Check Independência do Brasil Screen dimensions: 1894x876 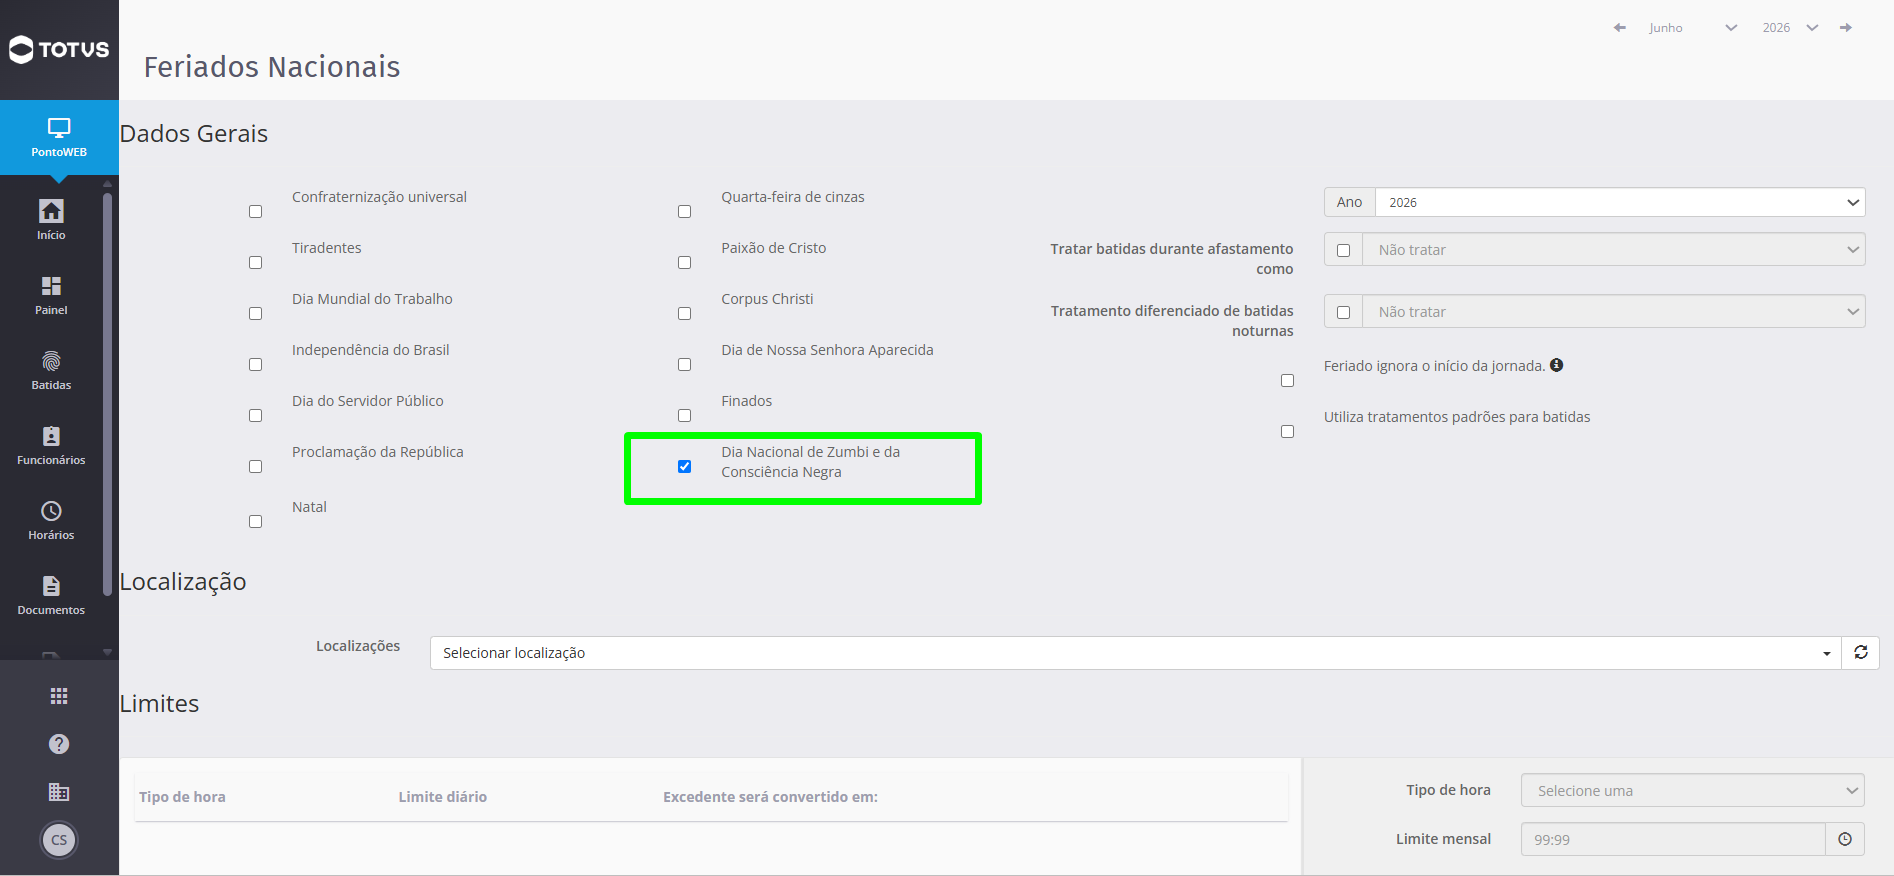tap(256, 365)
